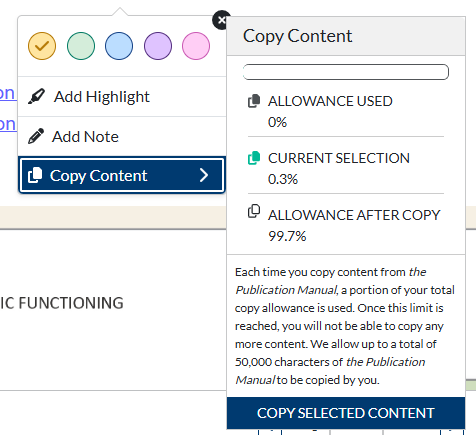Close the highlight popup with X
Screen dimensions: 476x436
(x=221, y=20)
